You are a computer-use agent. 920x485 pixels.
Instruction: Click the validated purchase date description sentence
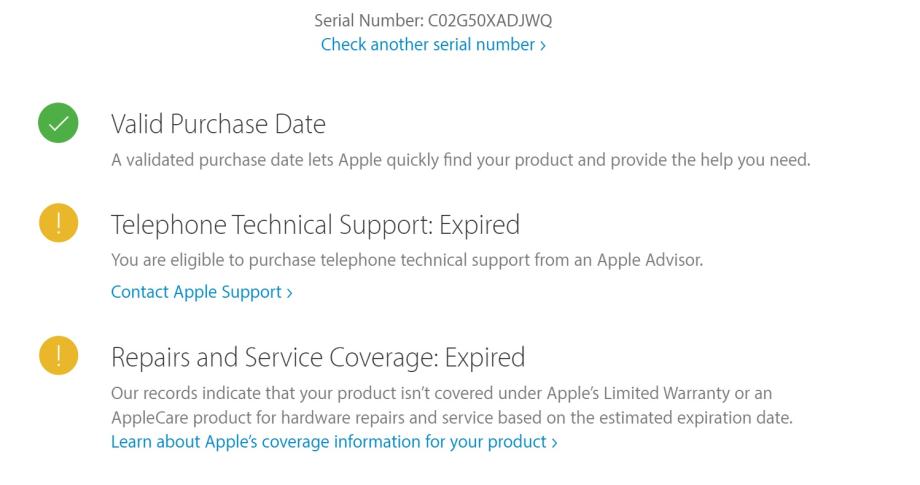click(x=460, y=160)
